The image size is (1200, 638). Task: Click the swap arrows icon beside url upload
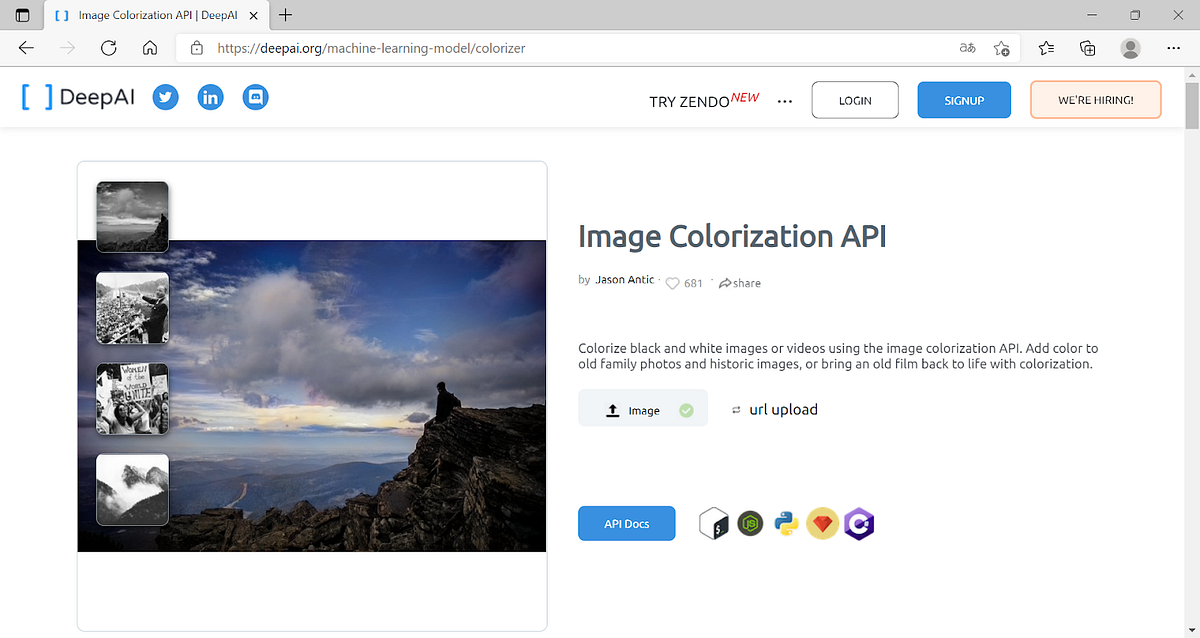[737, 409]
